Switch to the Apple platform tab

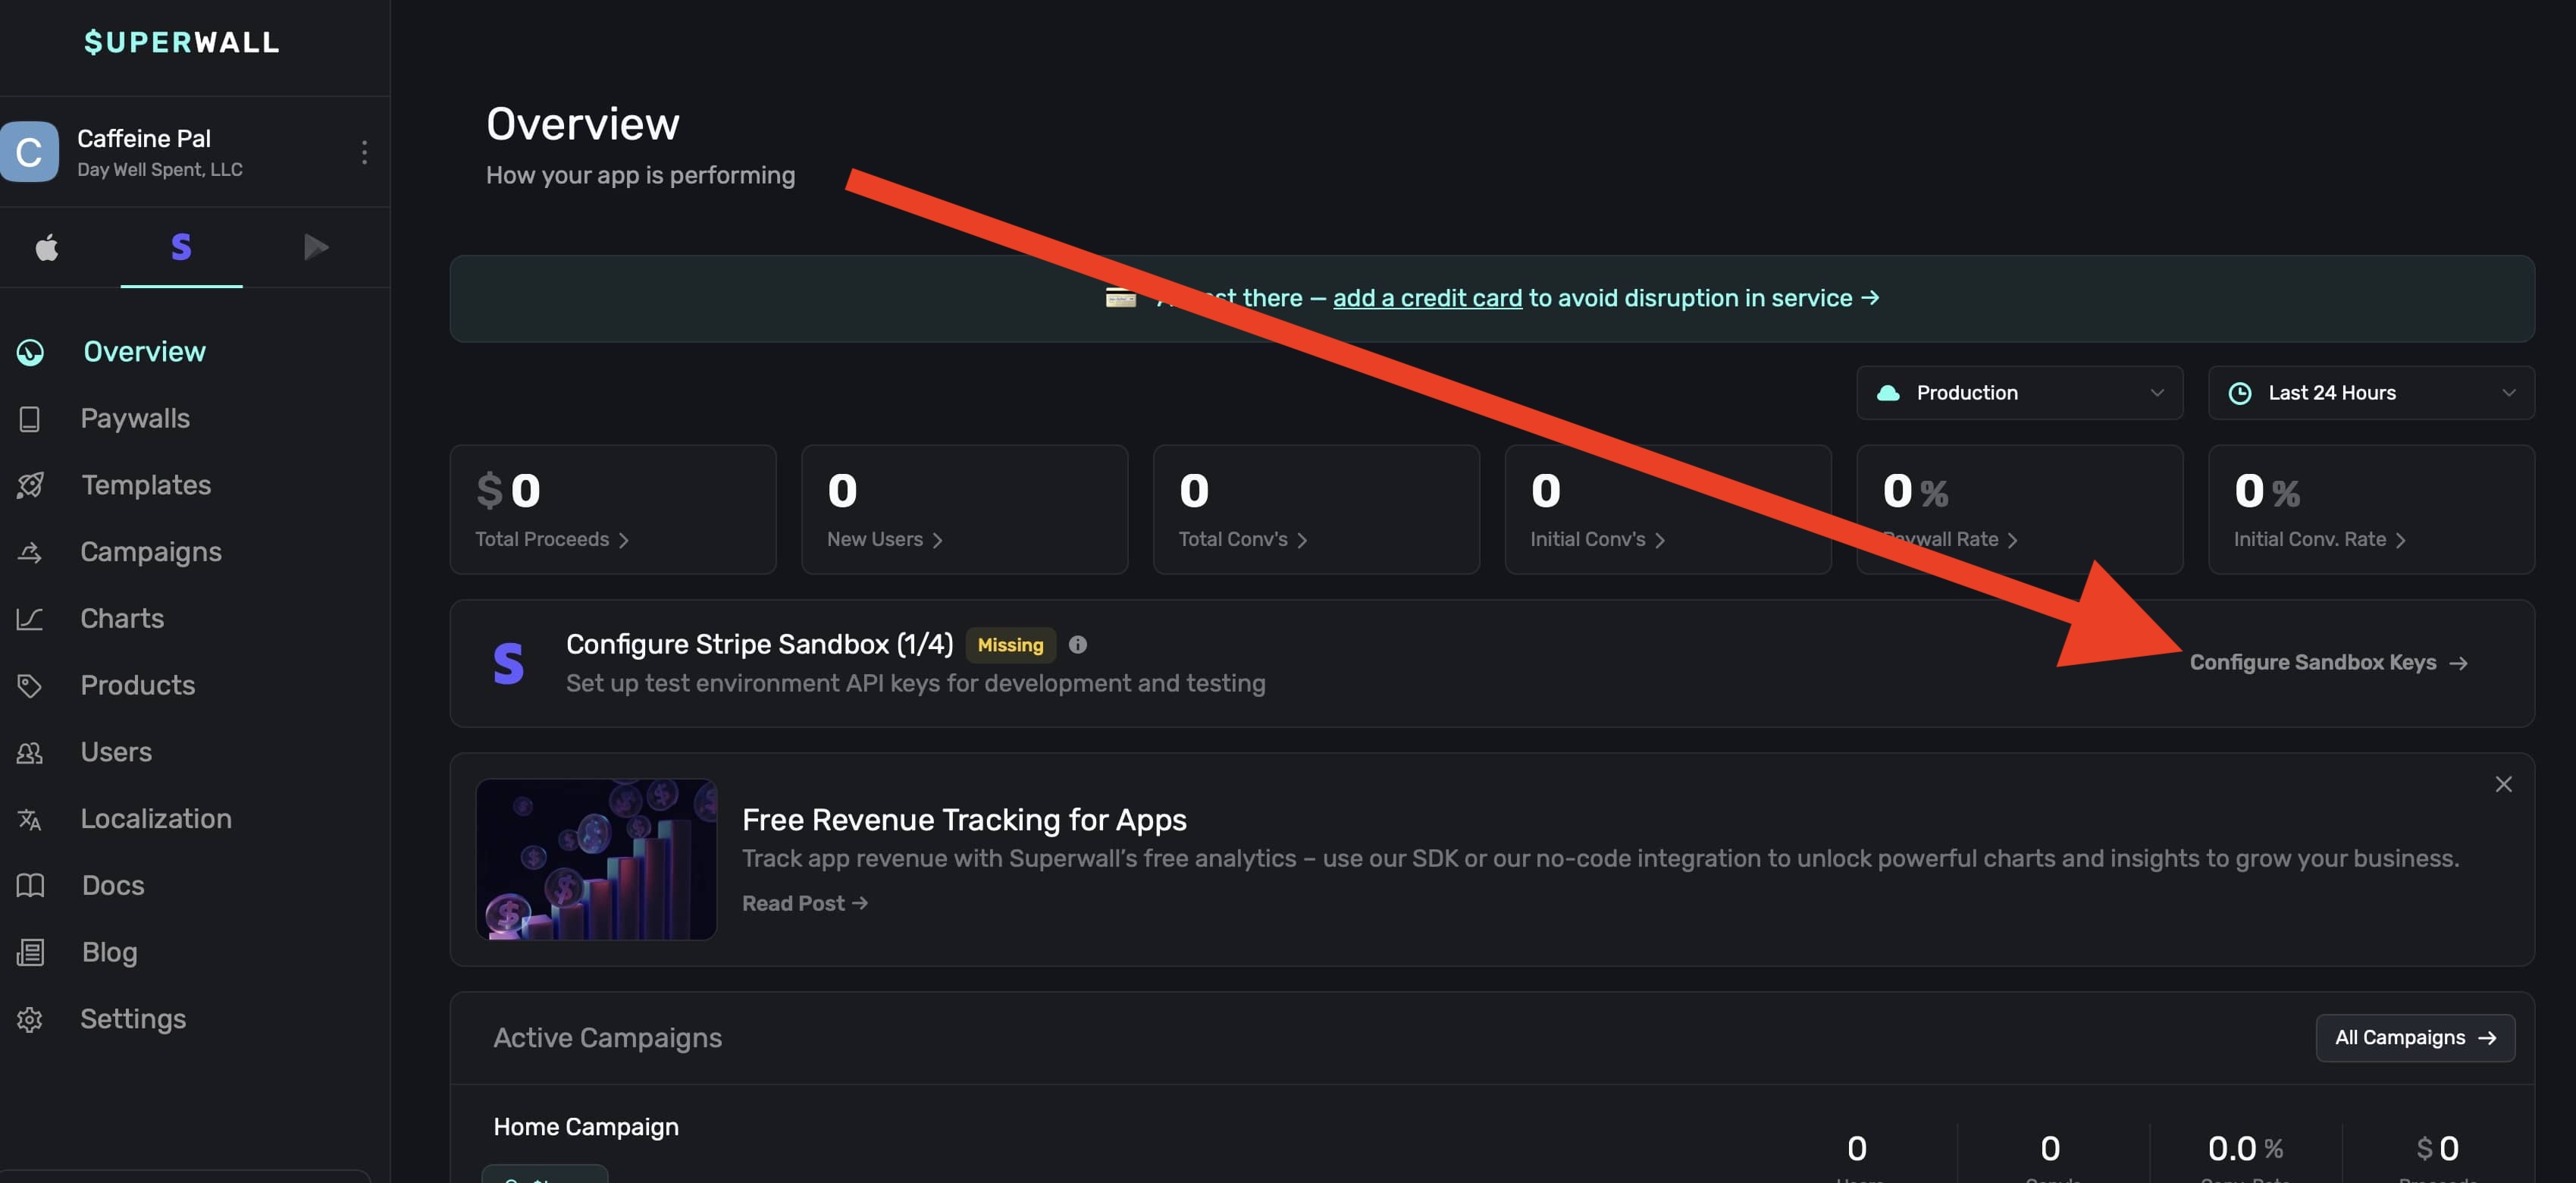tap(47, 247)
